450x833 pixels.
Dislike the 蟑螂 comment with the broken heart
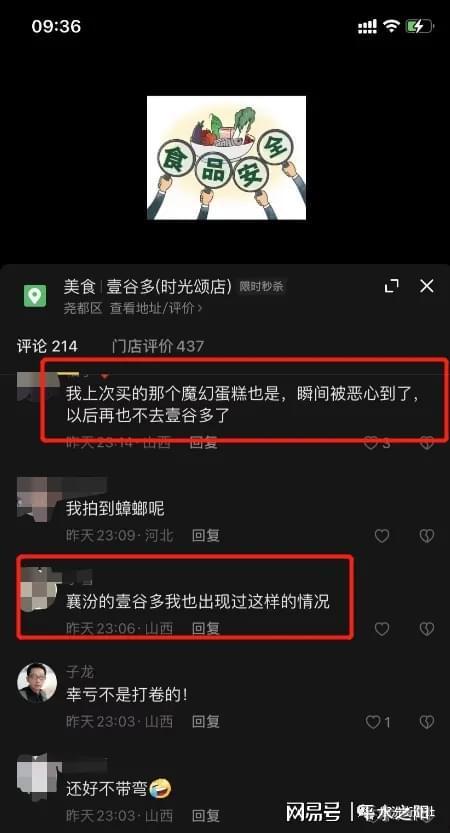click(x=427, y=536)
